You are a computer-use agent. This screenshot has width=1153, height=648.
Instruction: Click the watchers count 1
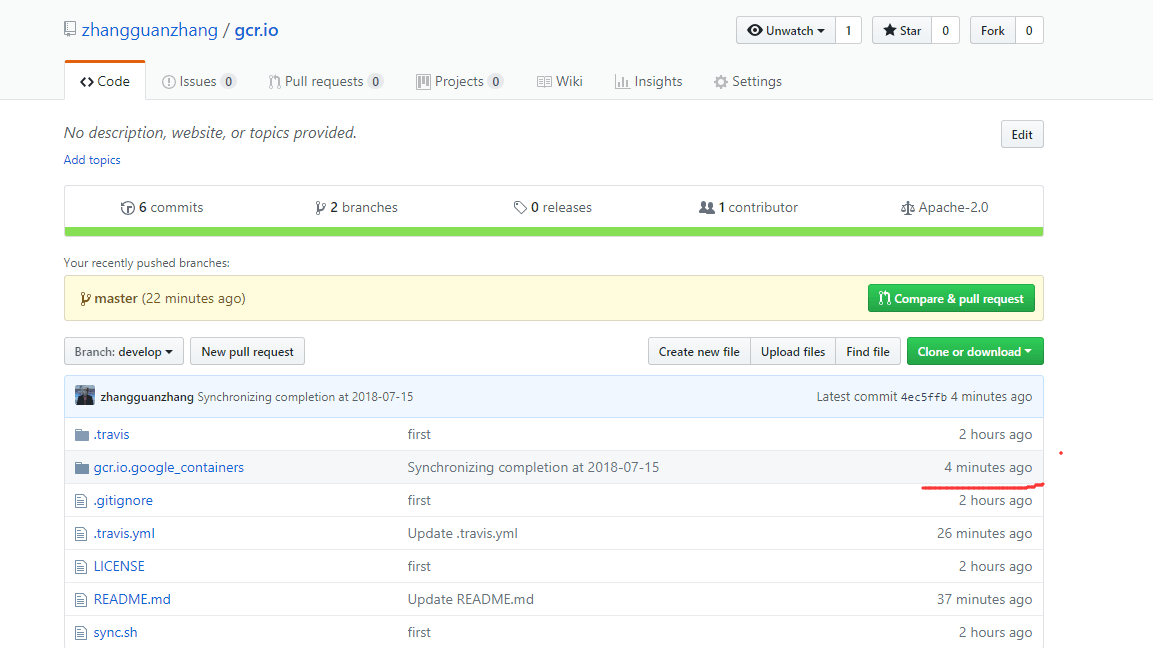click(848, 30)
